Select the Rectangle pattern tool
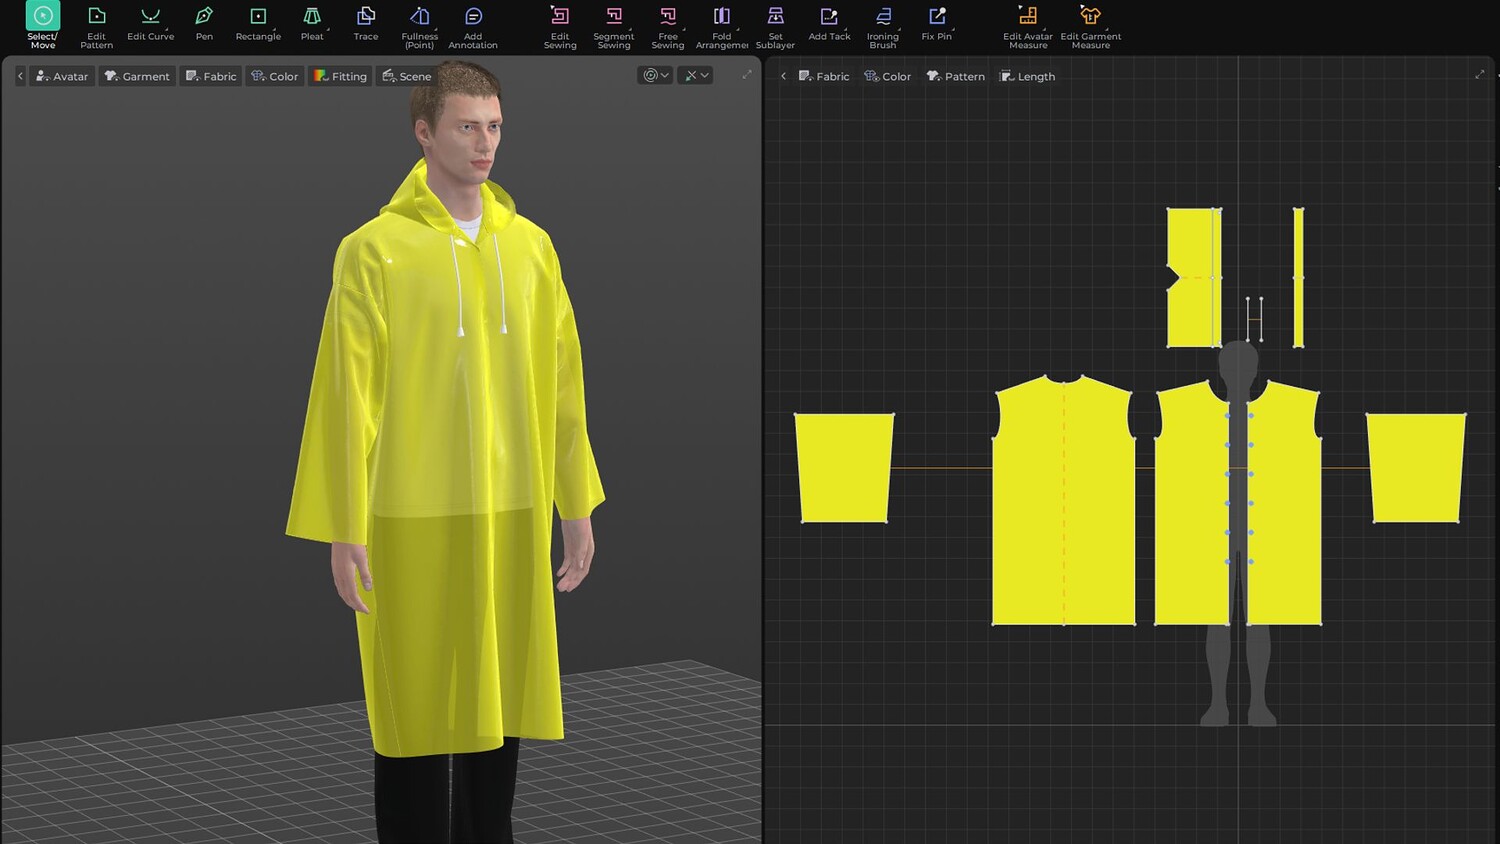This screenshot has width=1500, height=844. pos(258,23)
